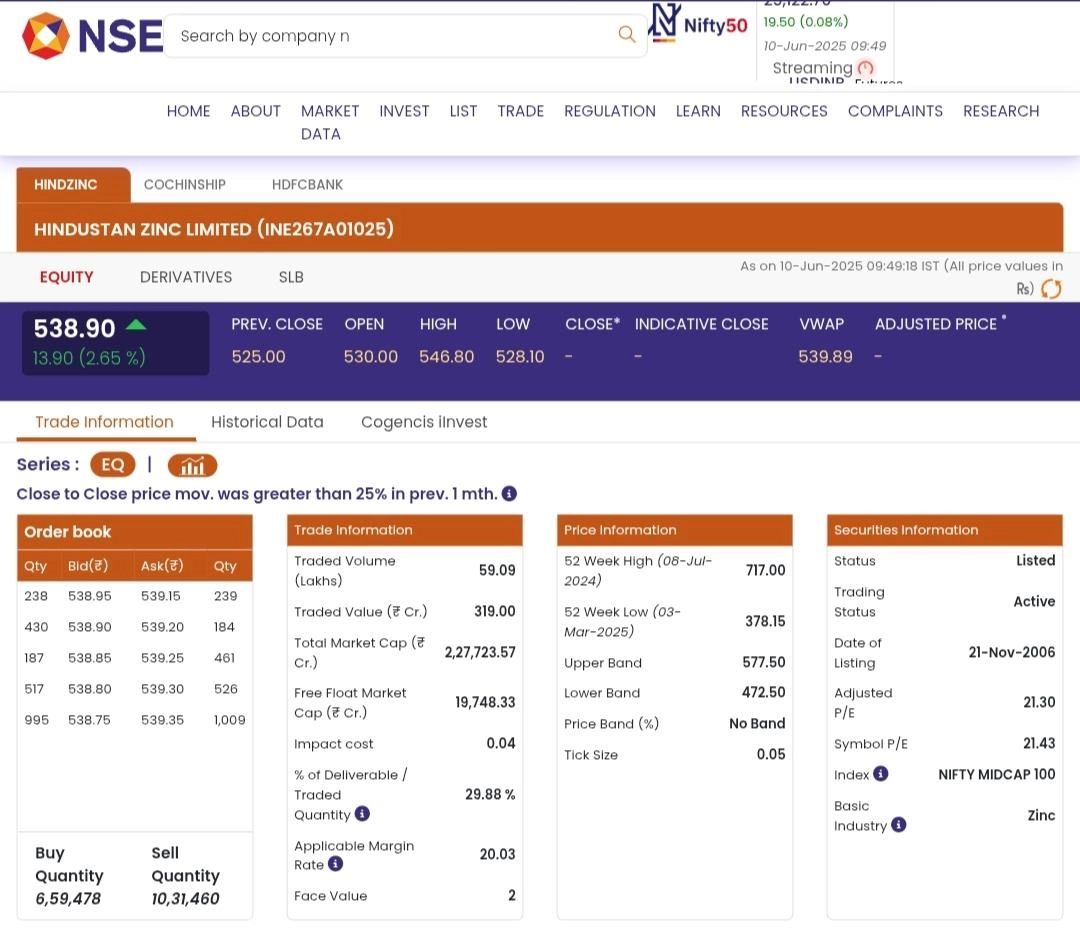Click info icon next to price movement notice

509,494
